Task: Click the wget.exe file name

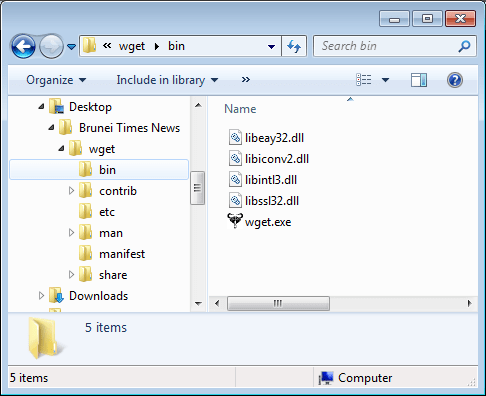Action: point(268,222)
